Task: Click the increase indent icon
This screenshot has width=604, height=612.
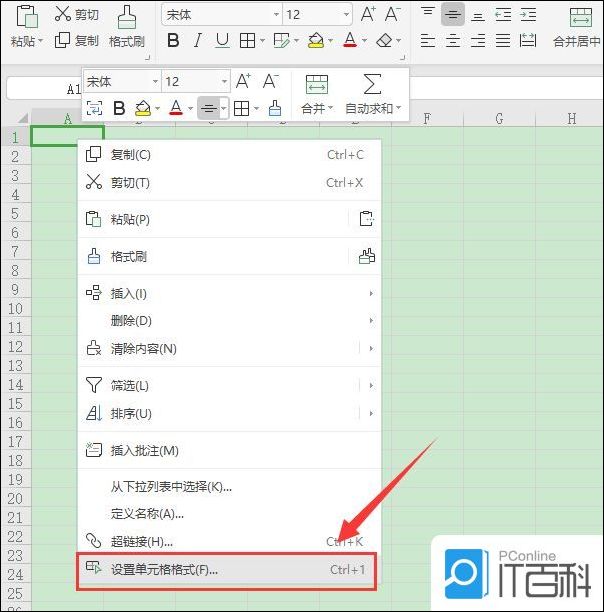Action: (x=528, y=15)
